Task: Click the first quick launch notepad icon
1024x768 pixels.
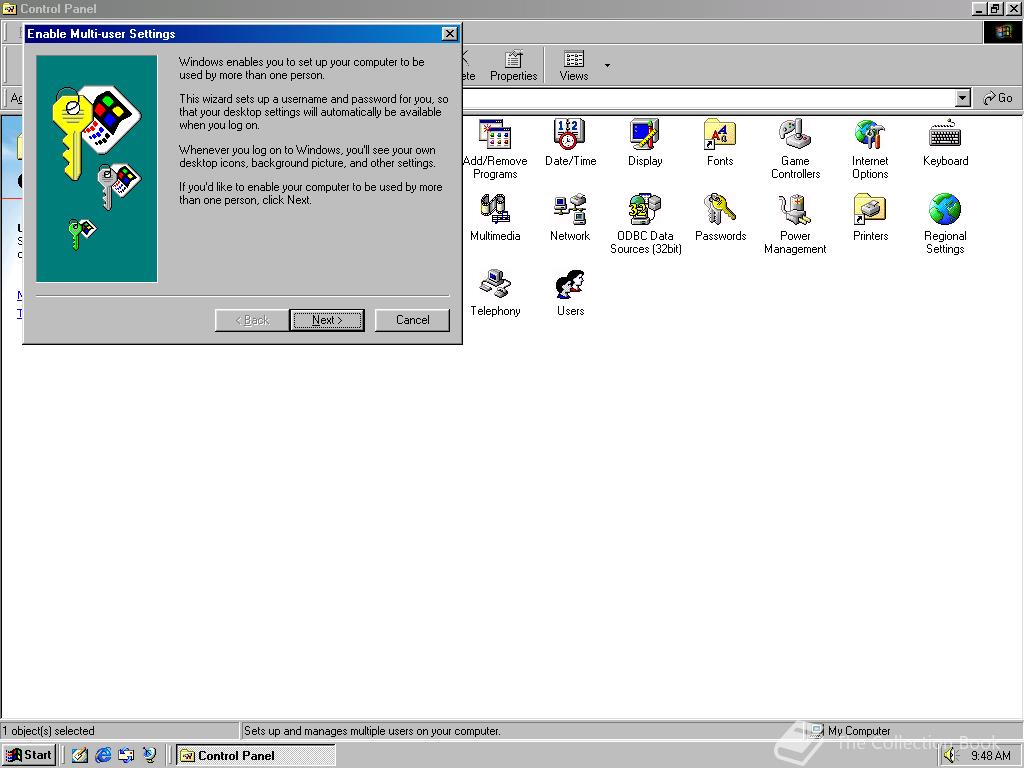Action: [x=80, y=755]
